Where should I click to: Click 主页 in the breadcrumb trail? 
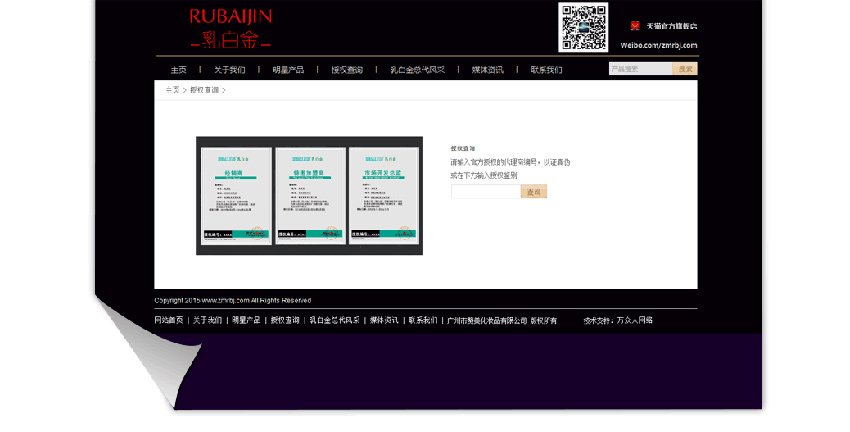pos(172,90)
